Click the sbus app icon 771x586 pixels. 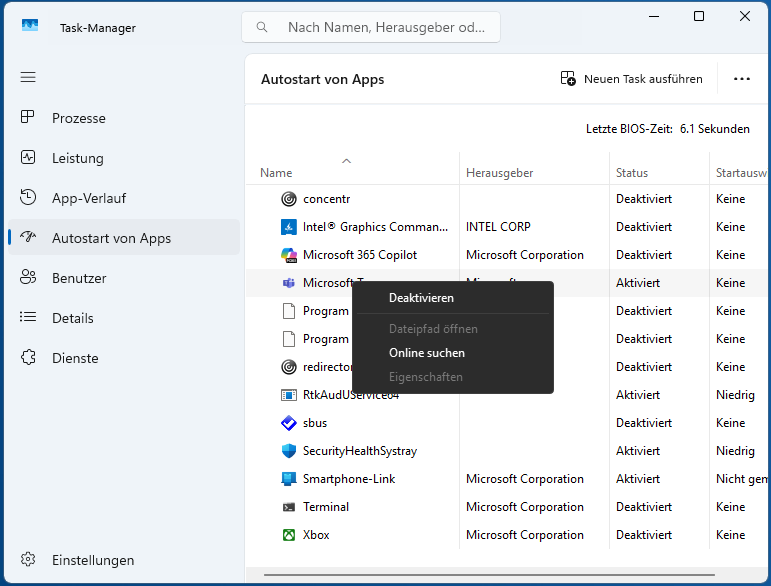[289, 423]
